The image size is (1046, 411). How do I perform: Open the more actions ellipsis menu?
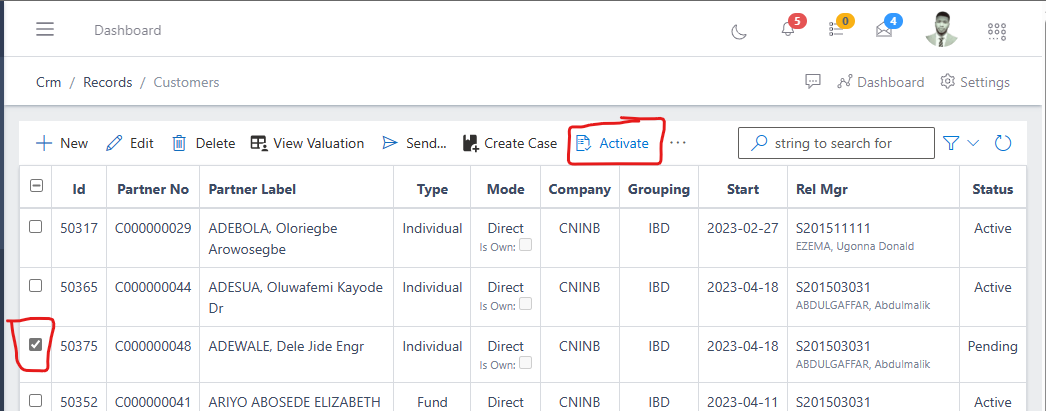click(x=678, y=143)
